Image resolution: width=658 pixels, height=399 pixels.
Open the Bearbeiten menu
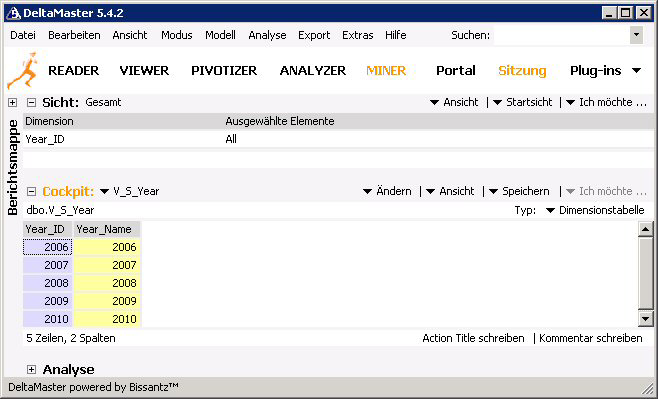tap(74, 35)
